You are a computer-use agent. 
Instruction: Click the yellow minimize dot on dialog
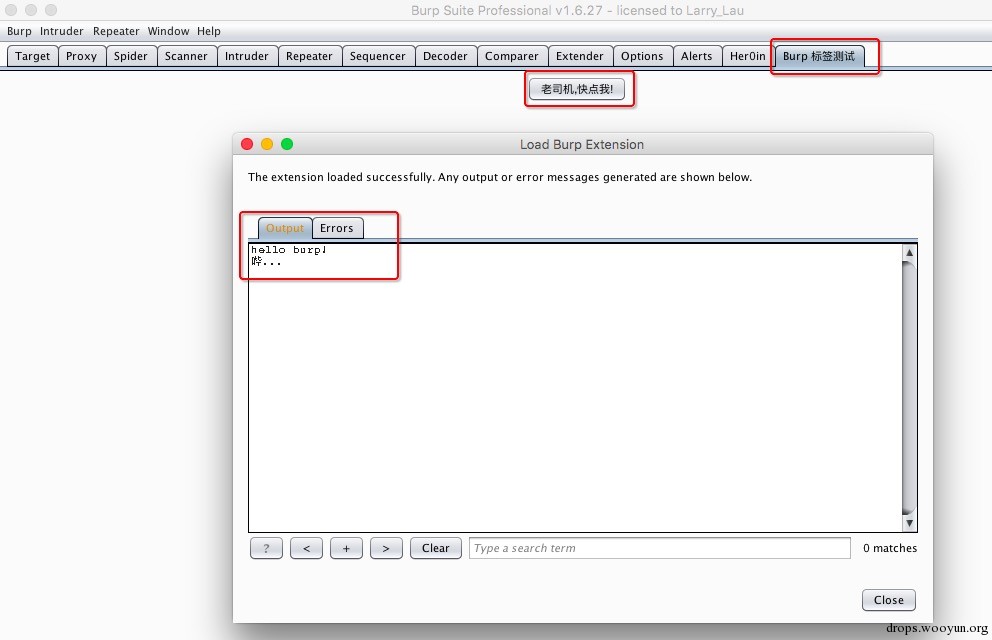tap(267, 144)
